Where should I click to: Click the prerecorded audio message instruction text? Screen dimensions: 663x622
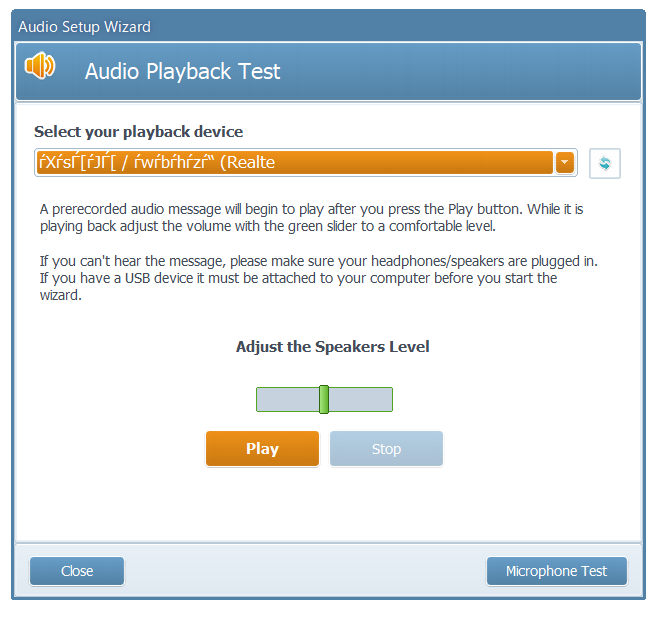pos(311,217)
